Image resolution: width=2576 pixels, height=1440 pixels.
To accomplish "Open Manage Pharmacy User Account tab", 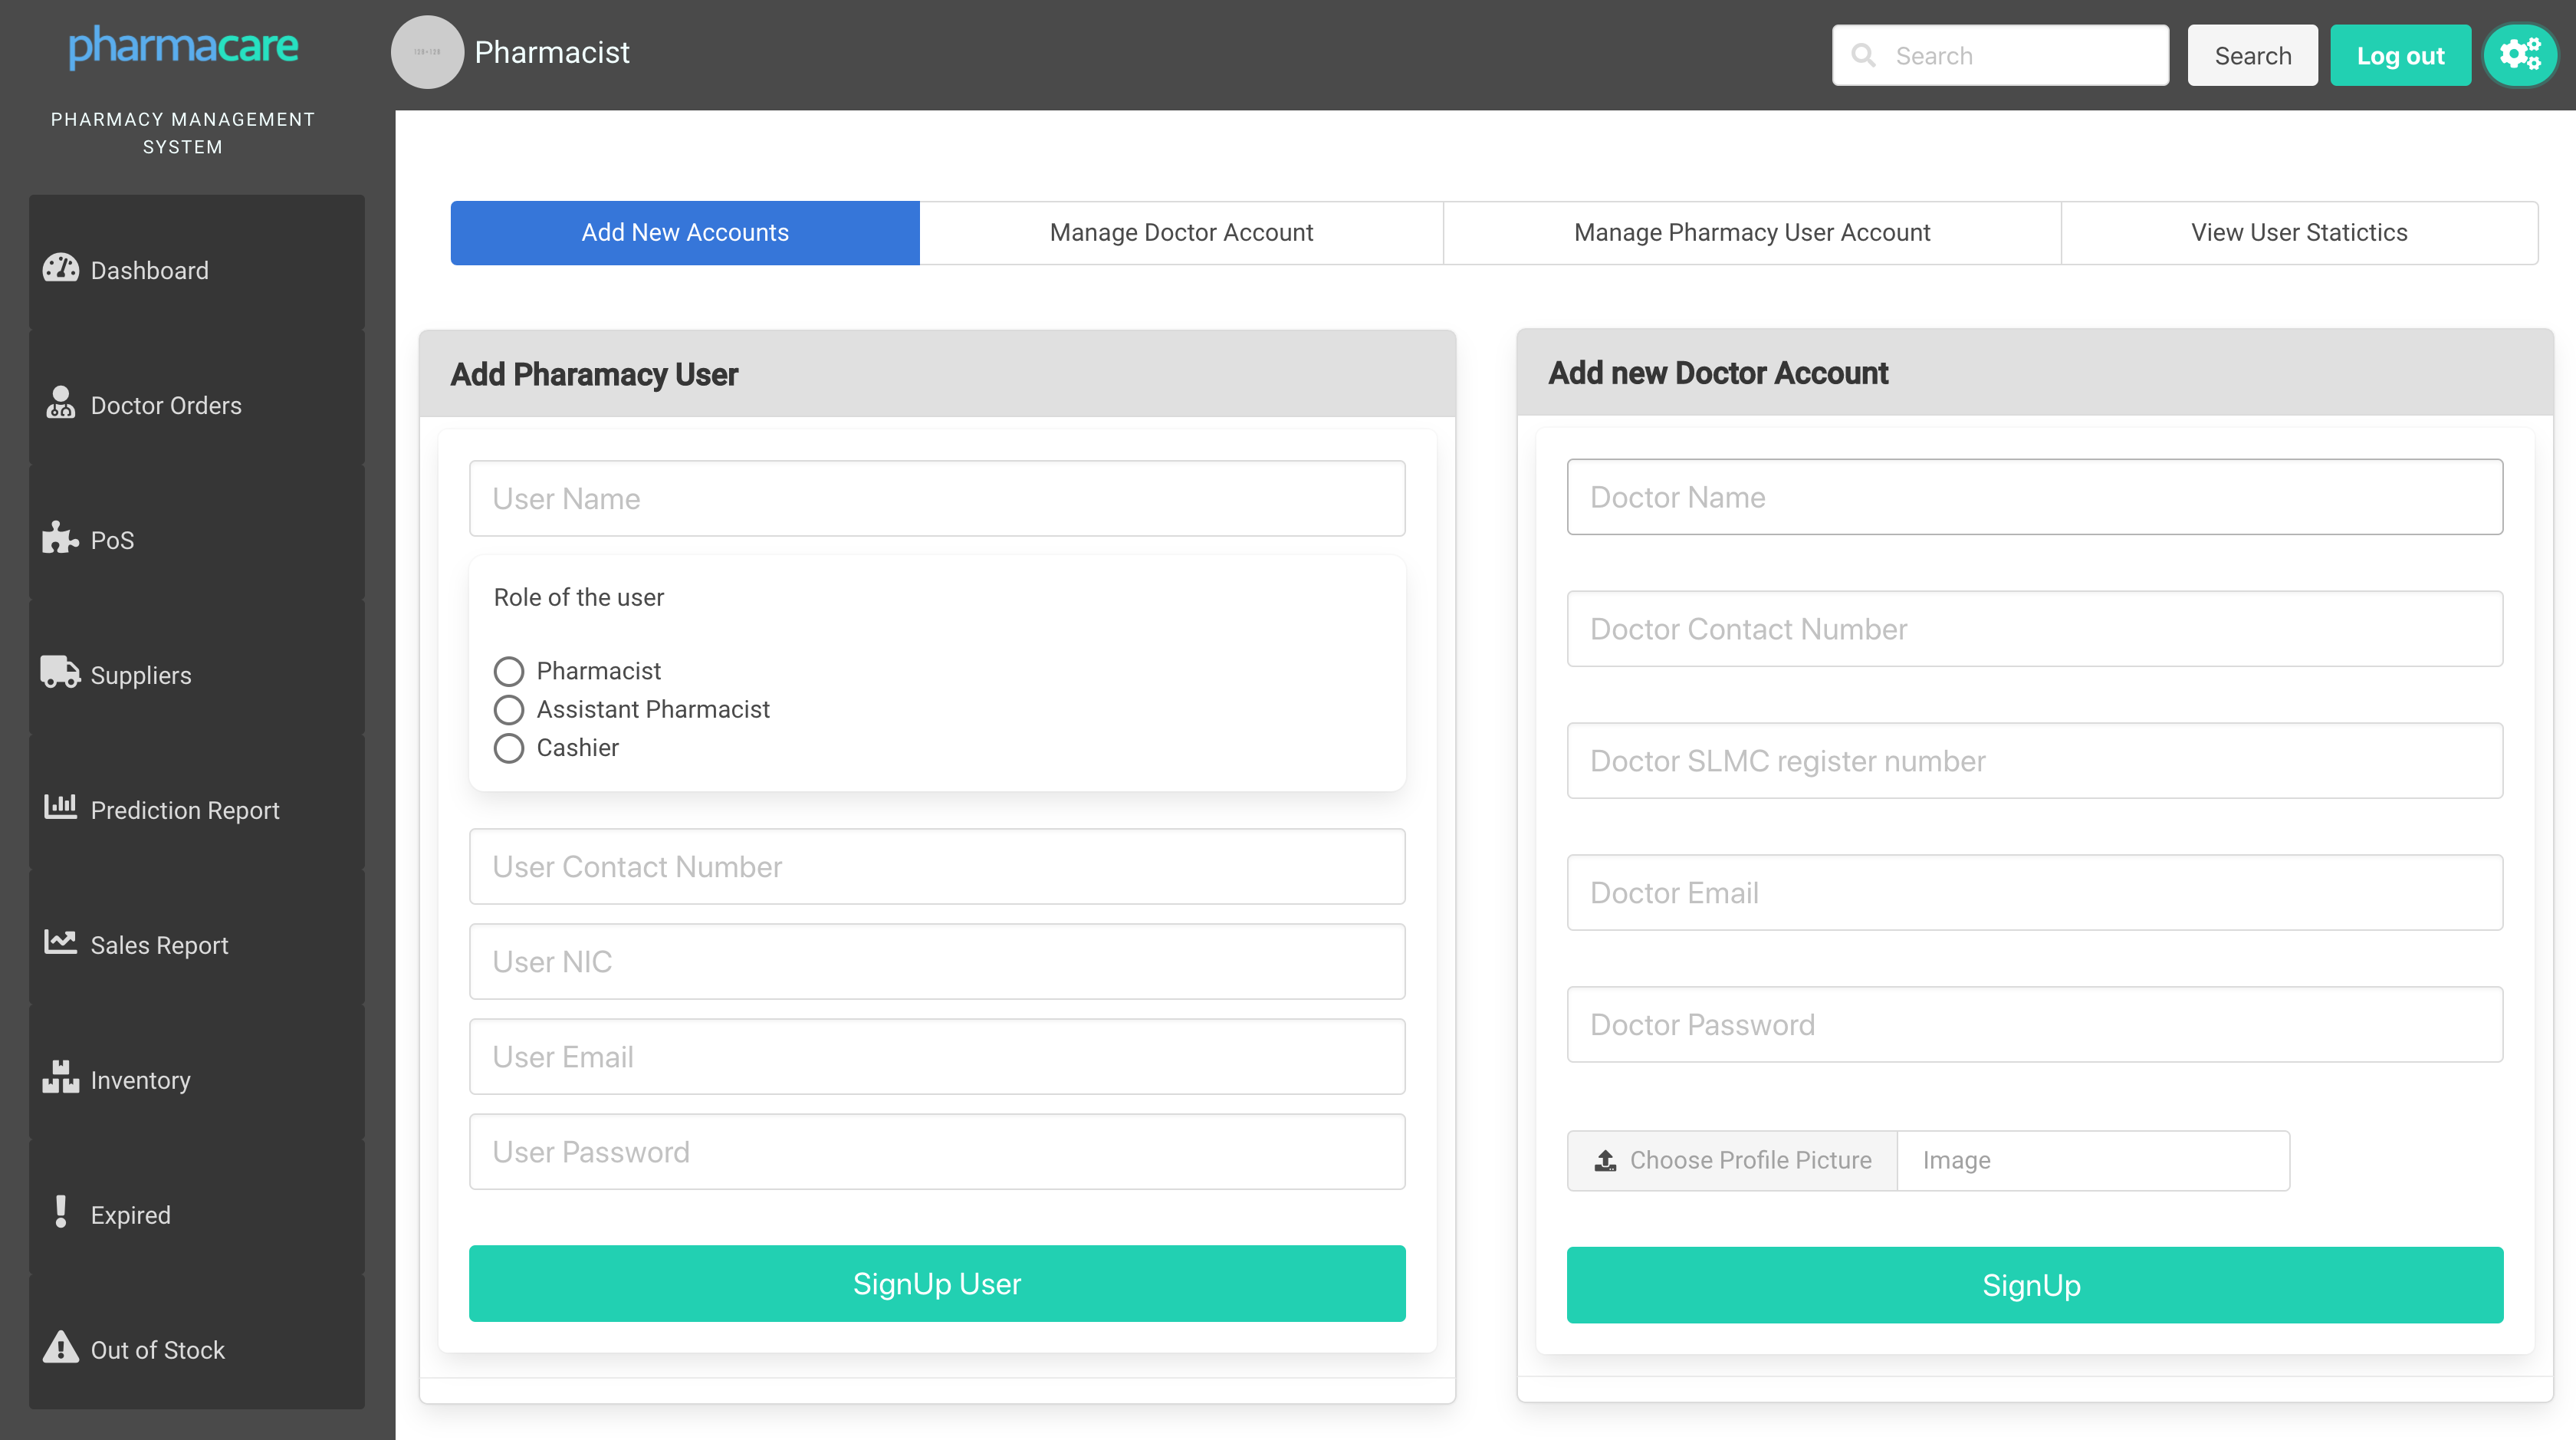I will 1751,232.
